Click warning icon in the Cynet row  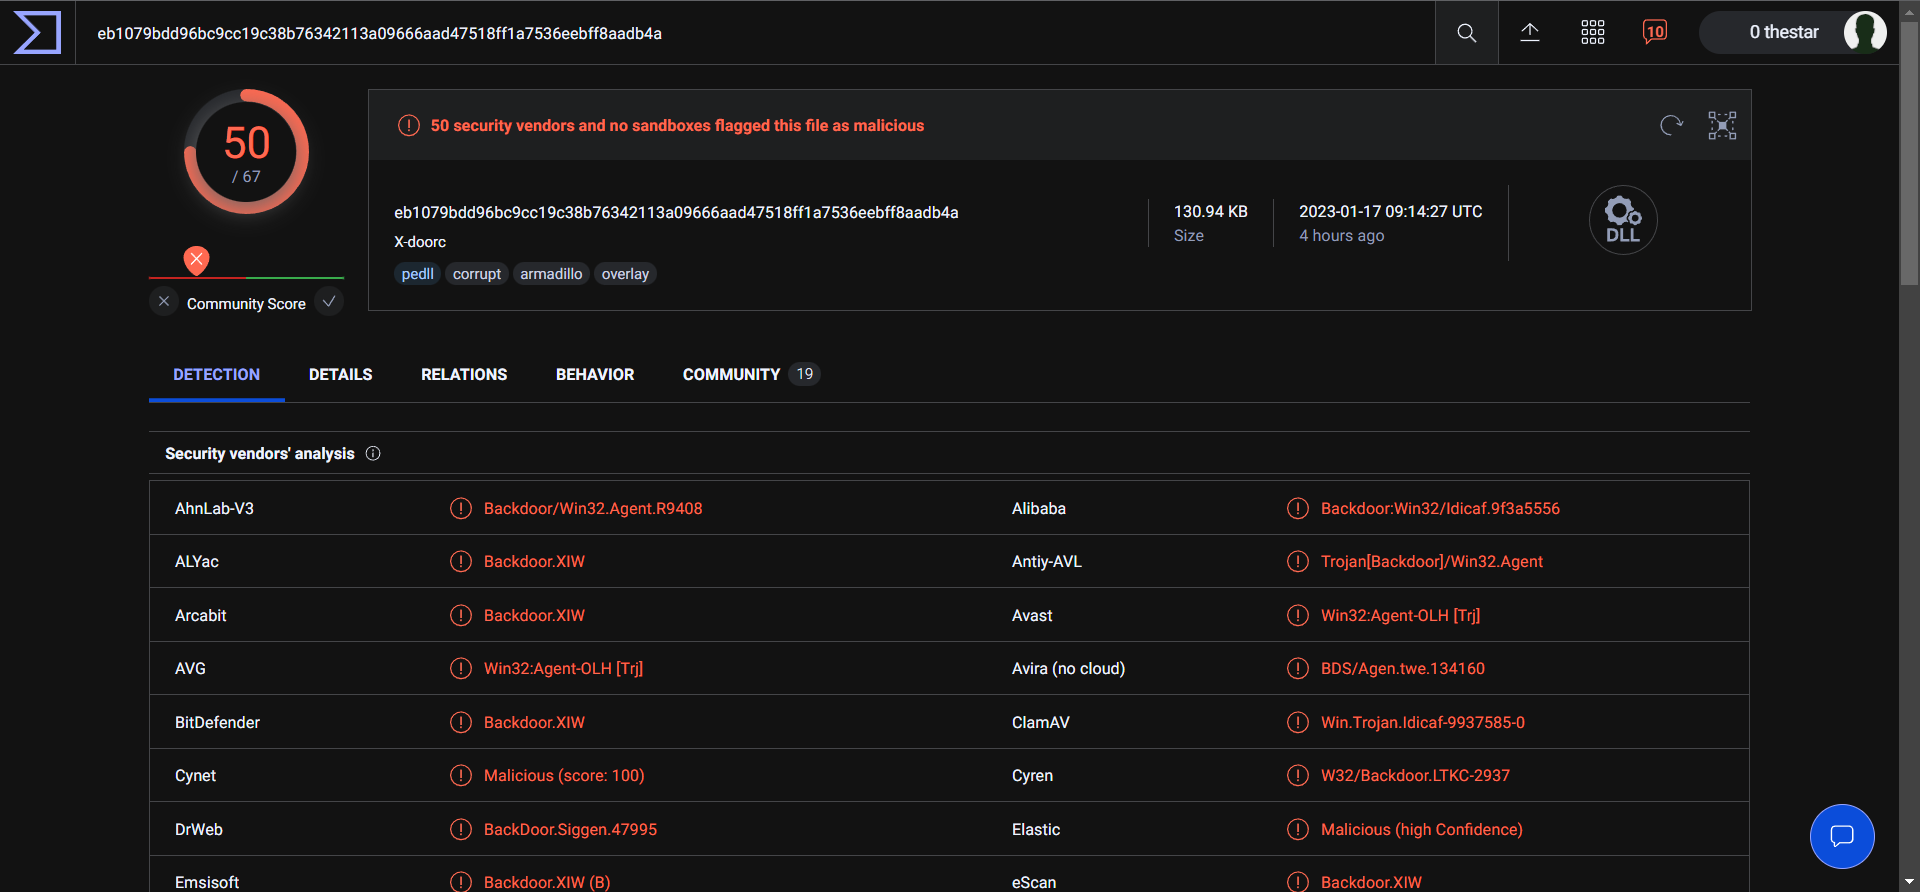pyautogui.click(x=461, y=775)
